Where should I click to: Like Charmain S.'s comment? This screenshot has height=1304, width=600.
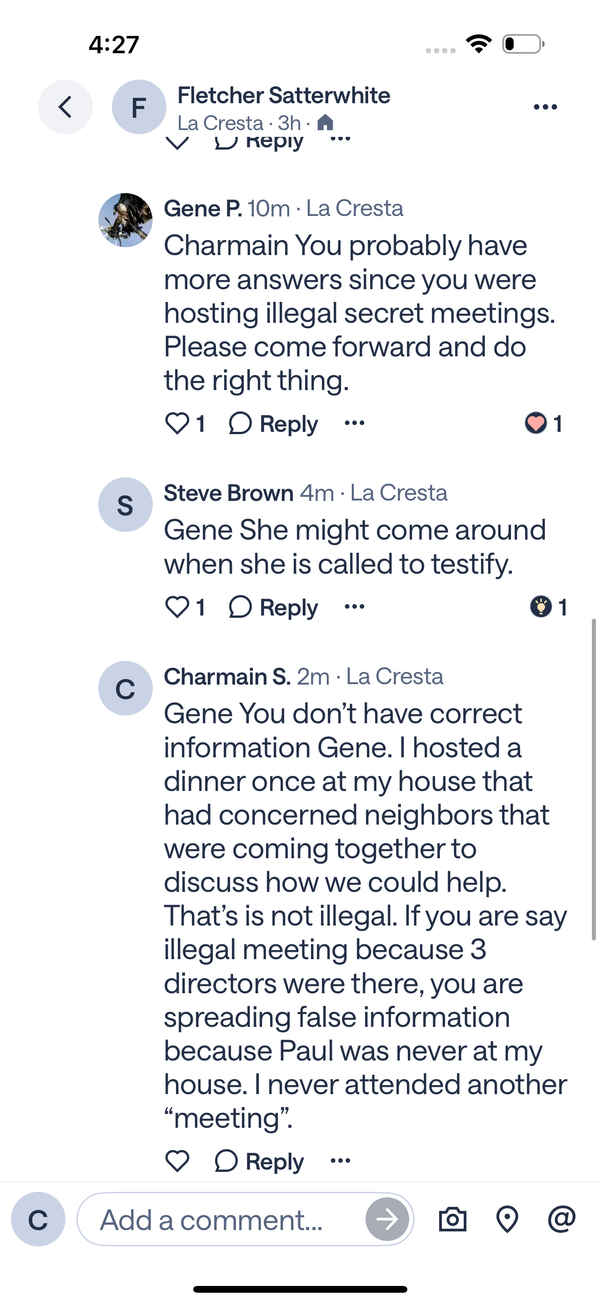click(177, 1161)
